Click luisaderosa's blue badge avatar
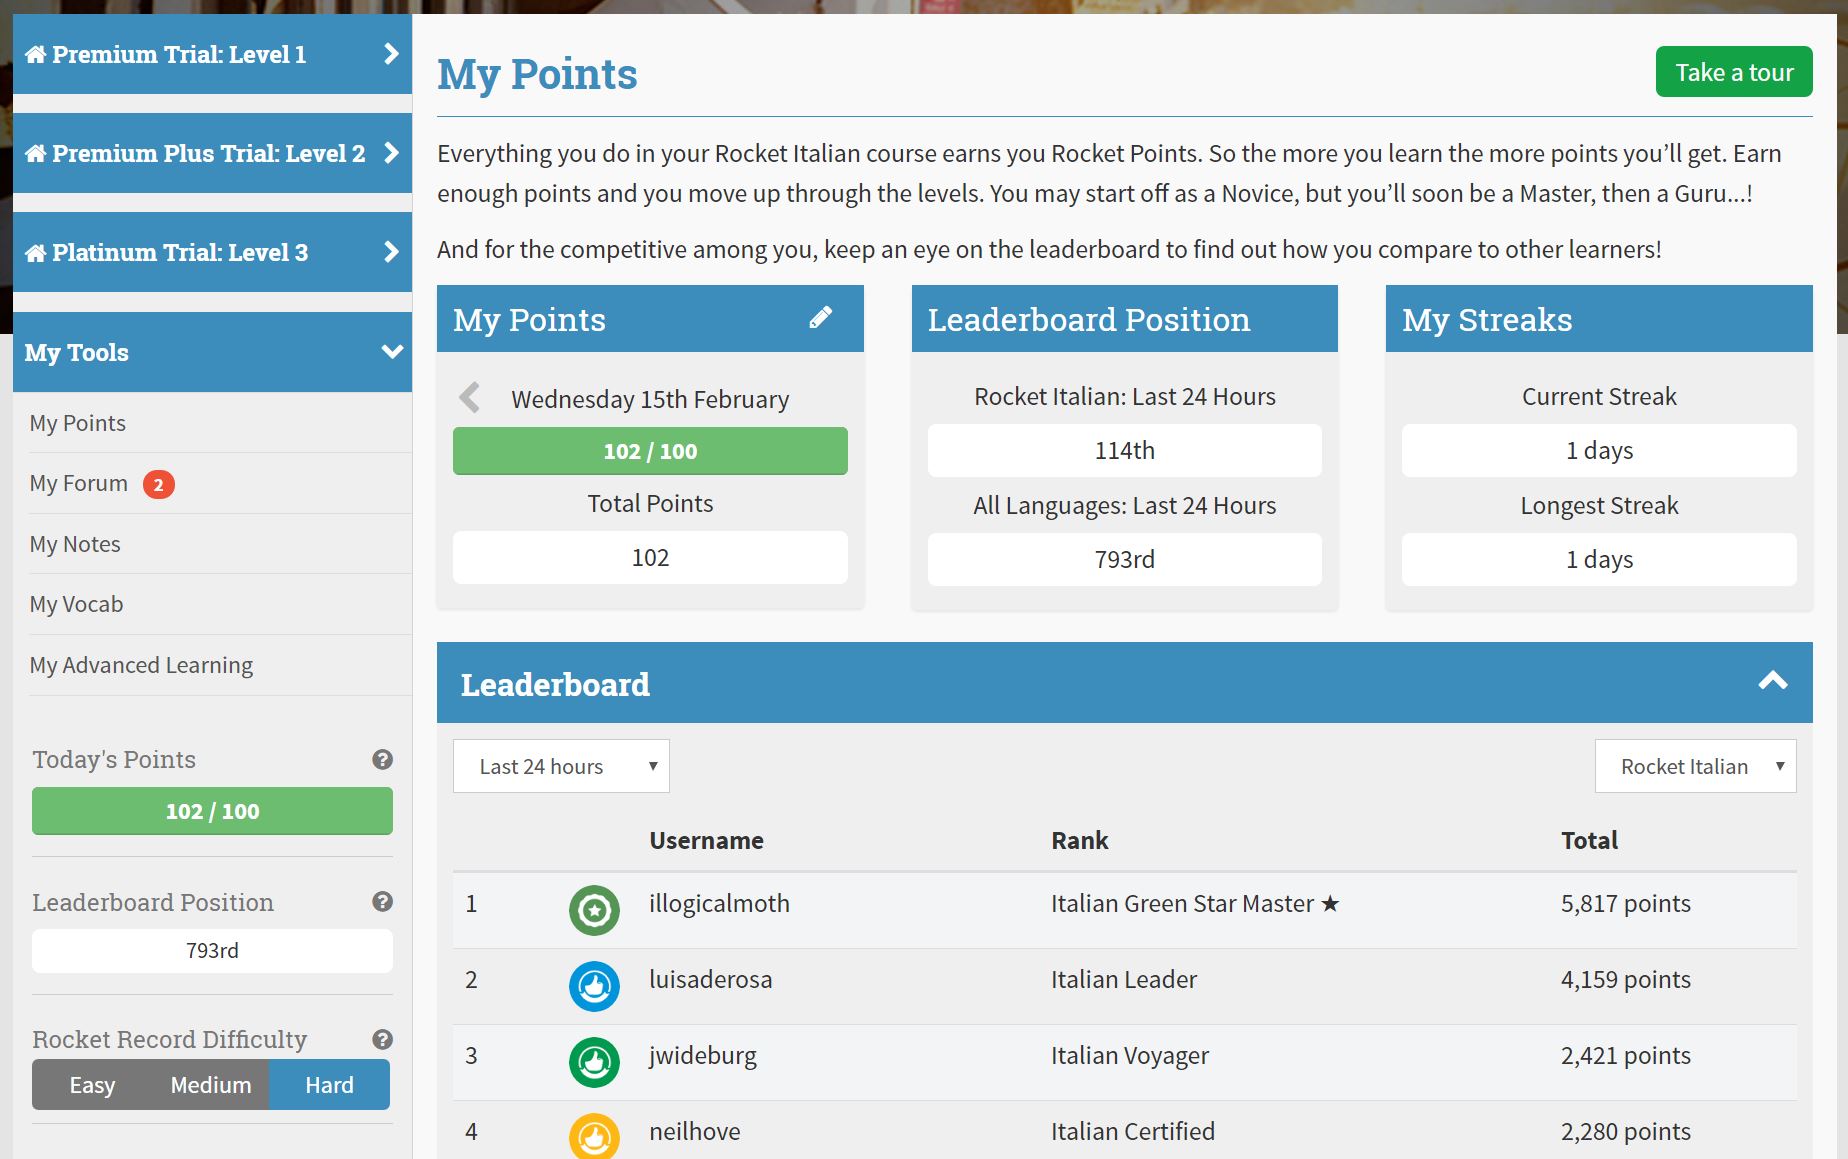 (x=594, y=986)
